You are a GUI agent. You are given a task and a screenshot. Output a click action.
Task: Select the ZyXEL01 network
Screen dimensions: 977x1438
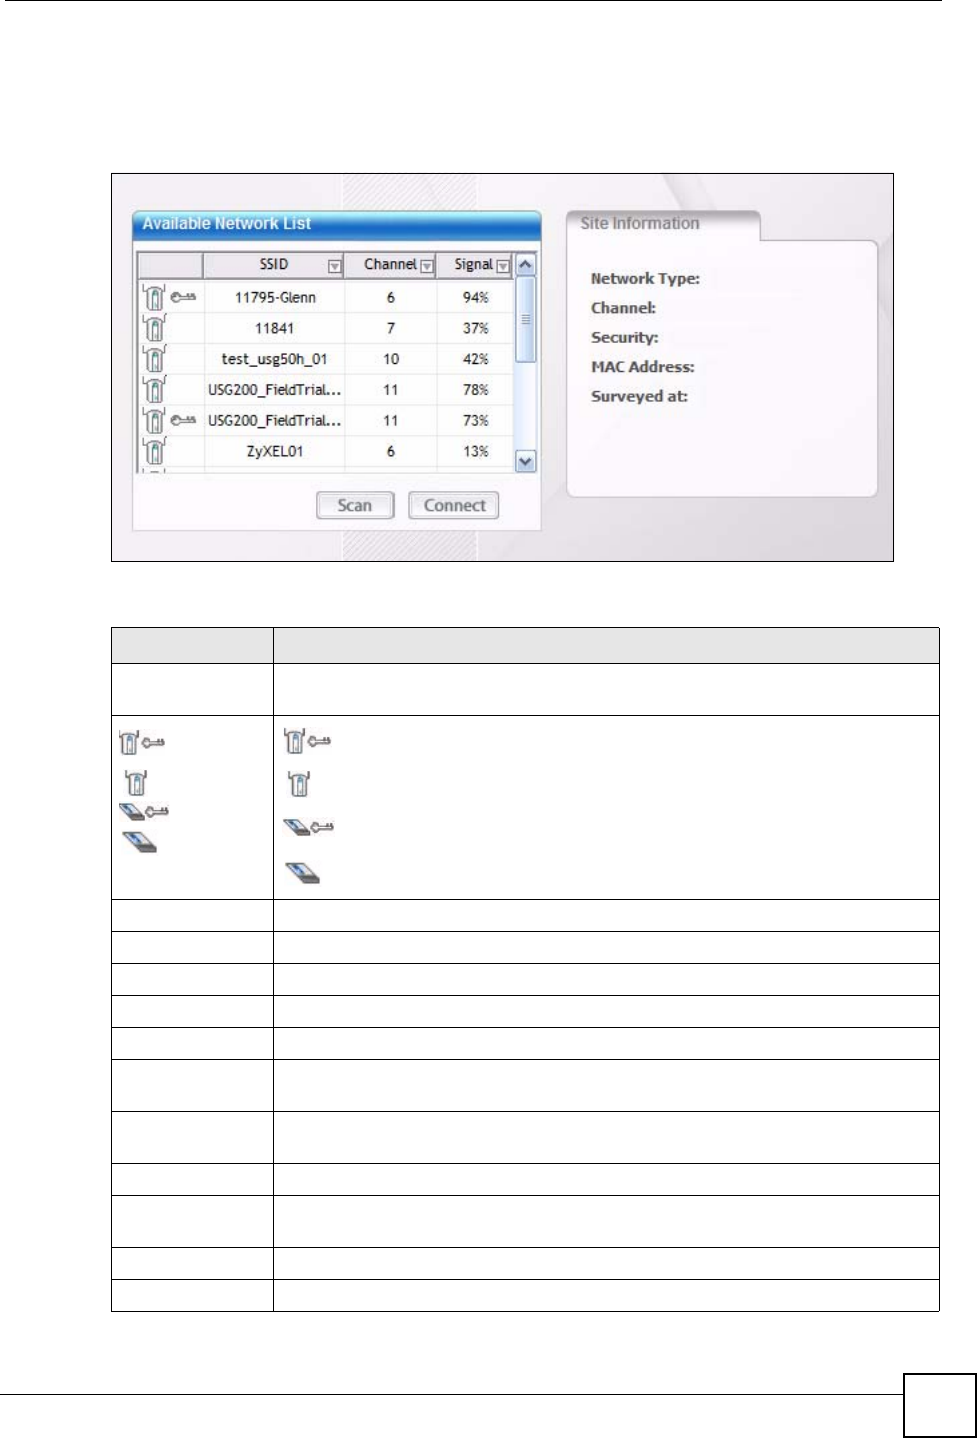coord(274,452)
